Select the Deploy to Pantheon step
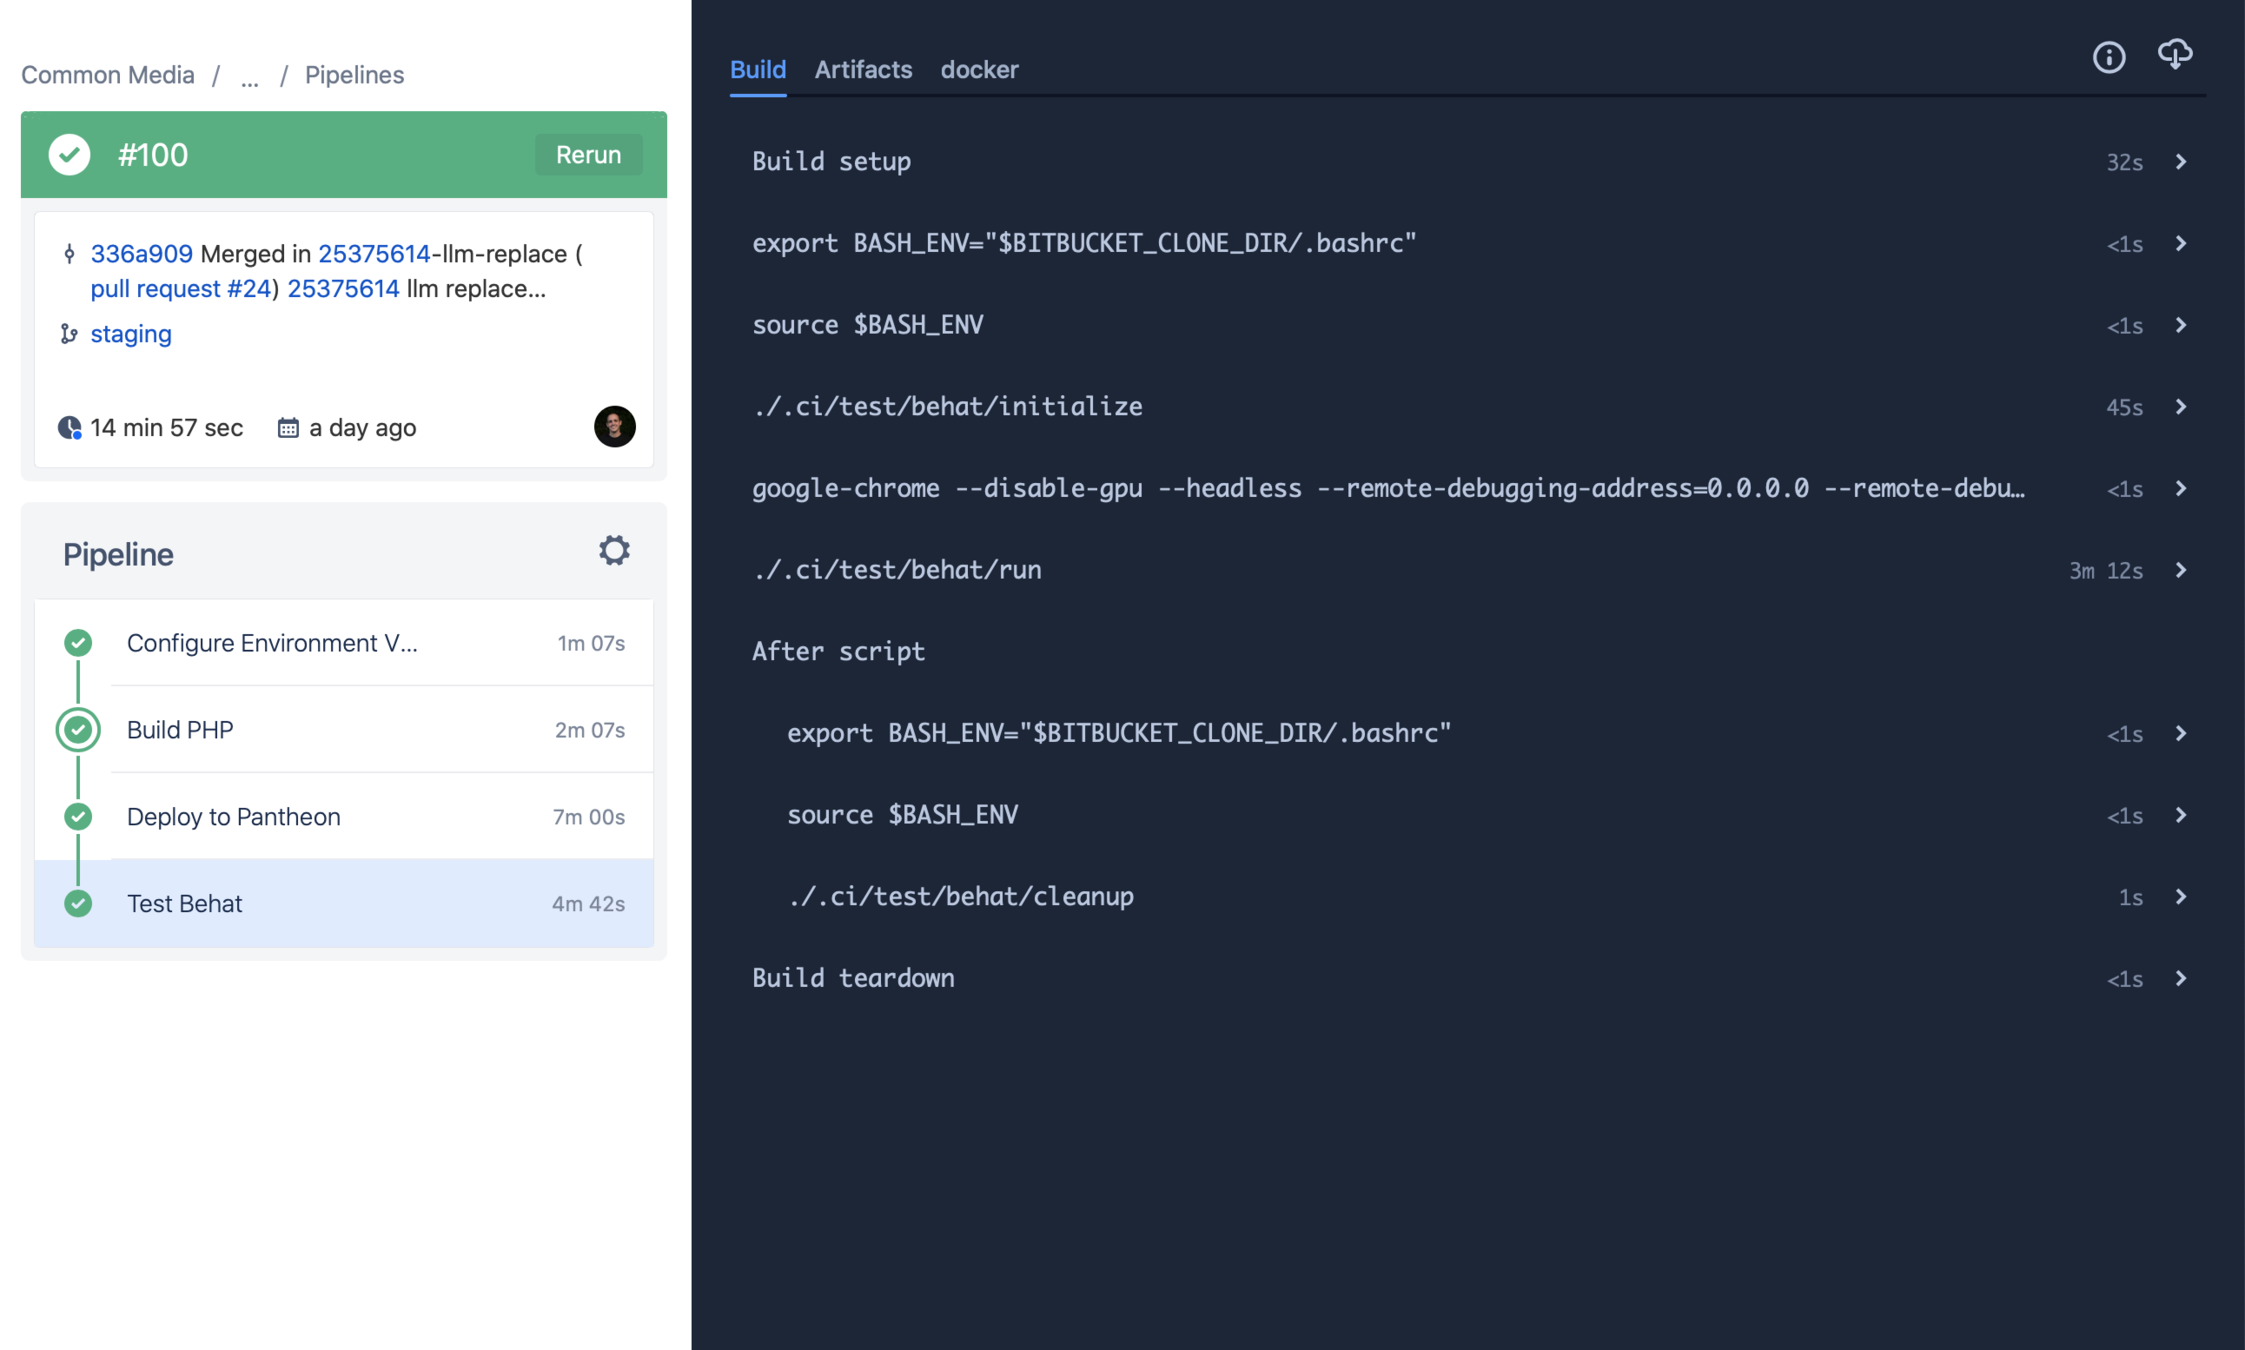Viewport: 2245px width, 1350px height. [234, 817]
